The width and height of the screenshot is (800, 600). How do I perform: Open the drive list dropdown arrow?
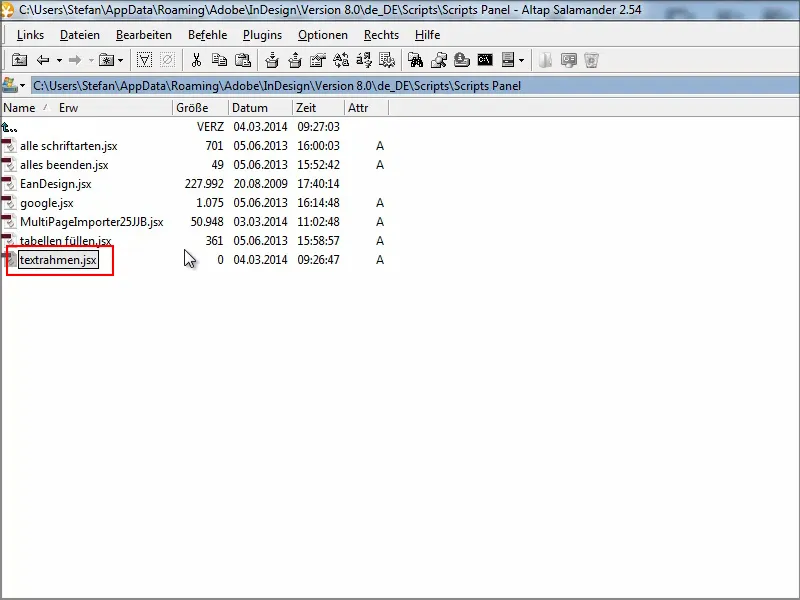tap(22, 86)
